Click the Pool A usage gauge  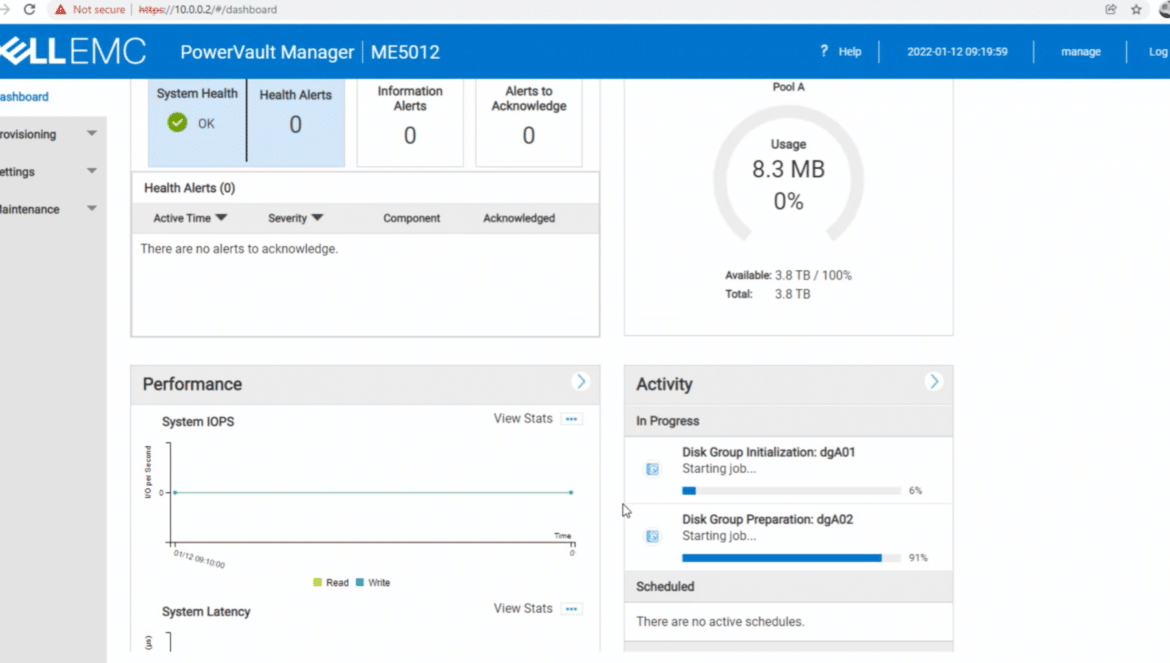coord(789,176)
